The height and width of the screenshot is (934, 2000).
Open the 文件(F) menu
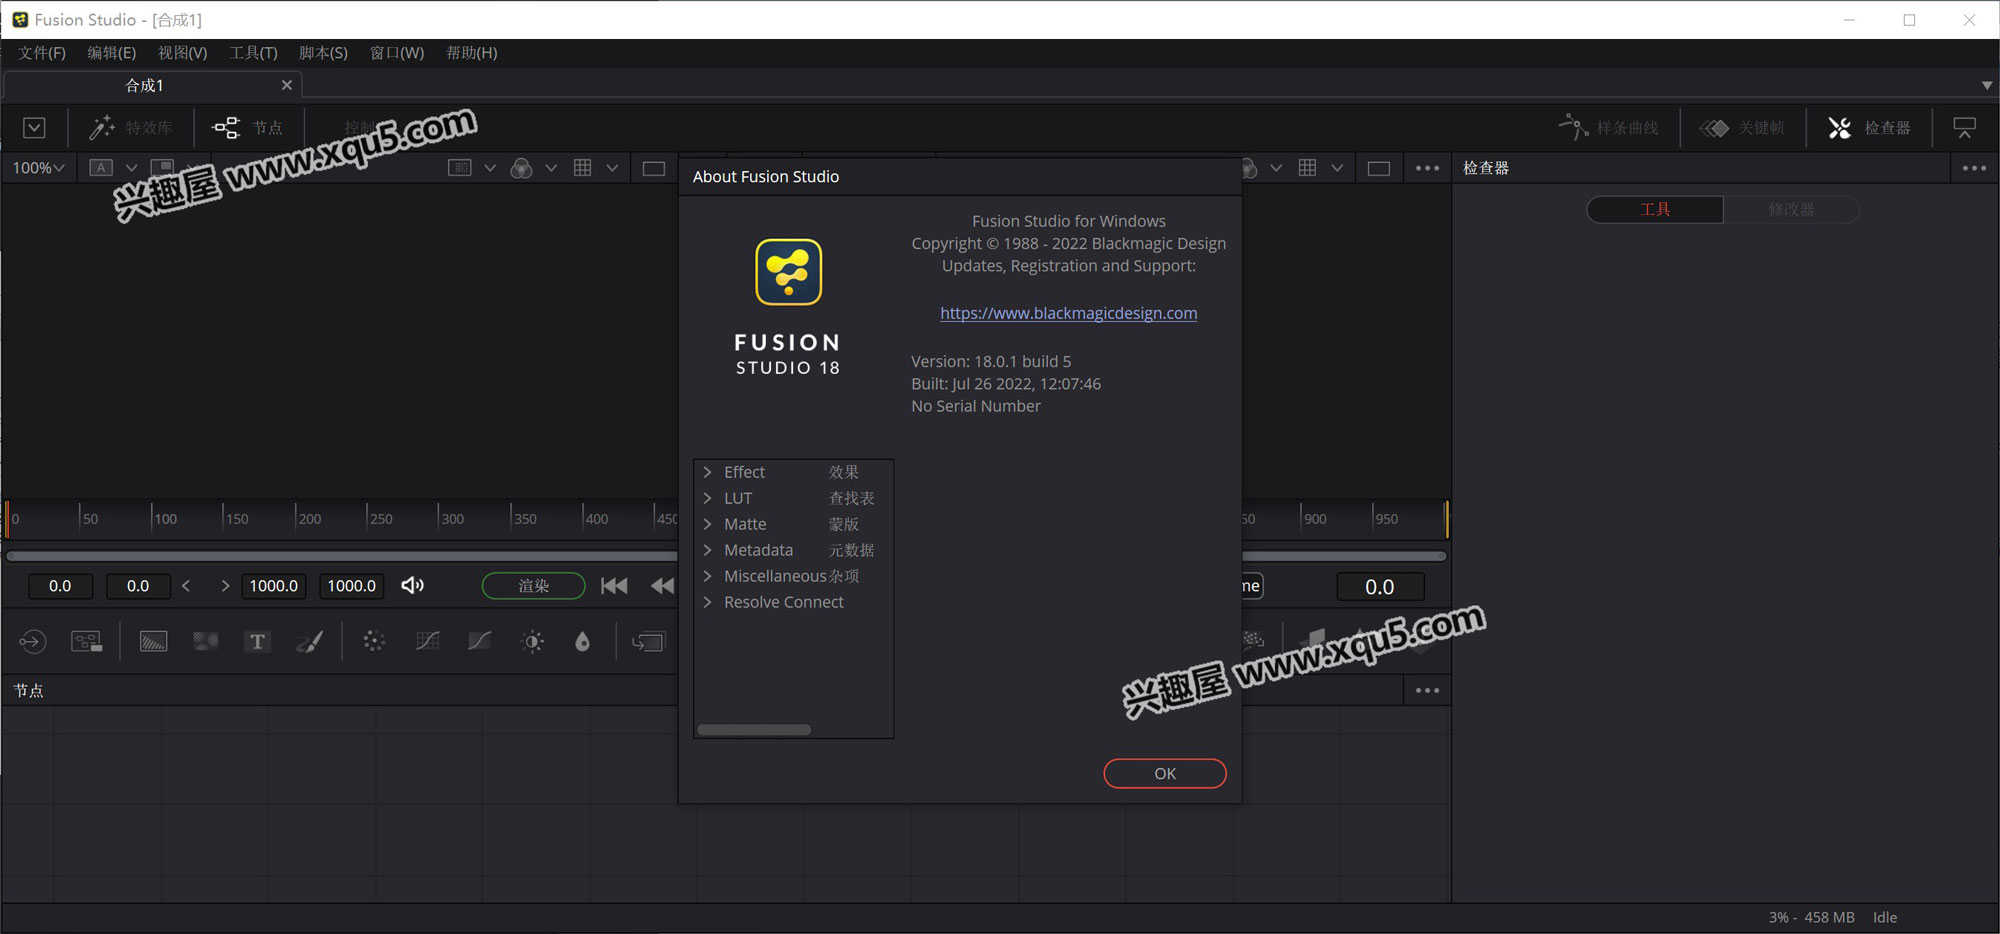pyautogui.click(x=42, y=53)
